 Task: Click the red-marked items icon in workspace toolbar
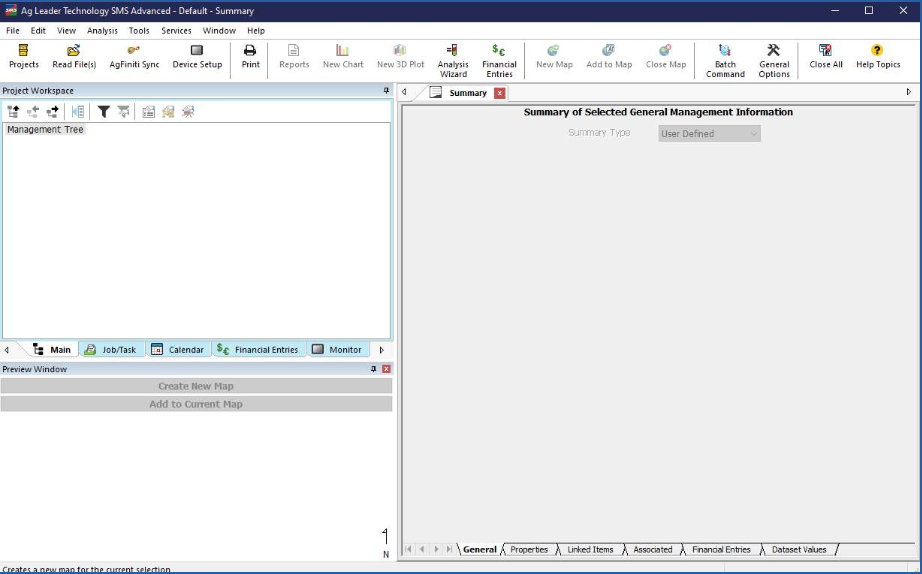[x=188, y=112]
